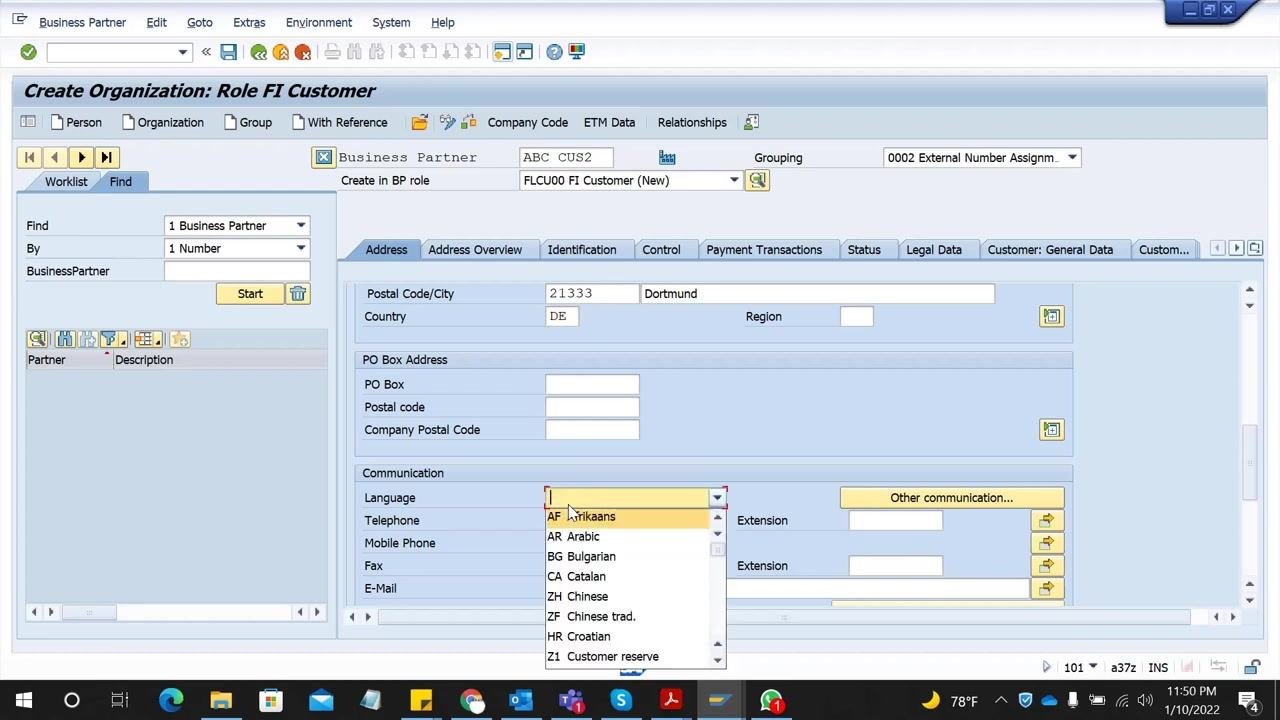Viewport: 1280px width, 720px height.
Task: Collapse the Language dropdown arrow
Action: 717,498
